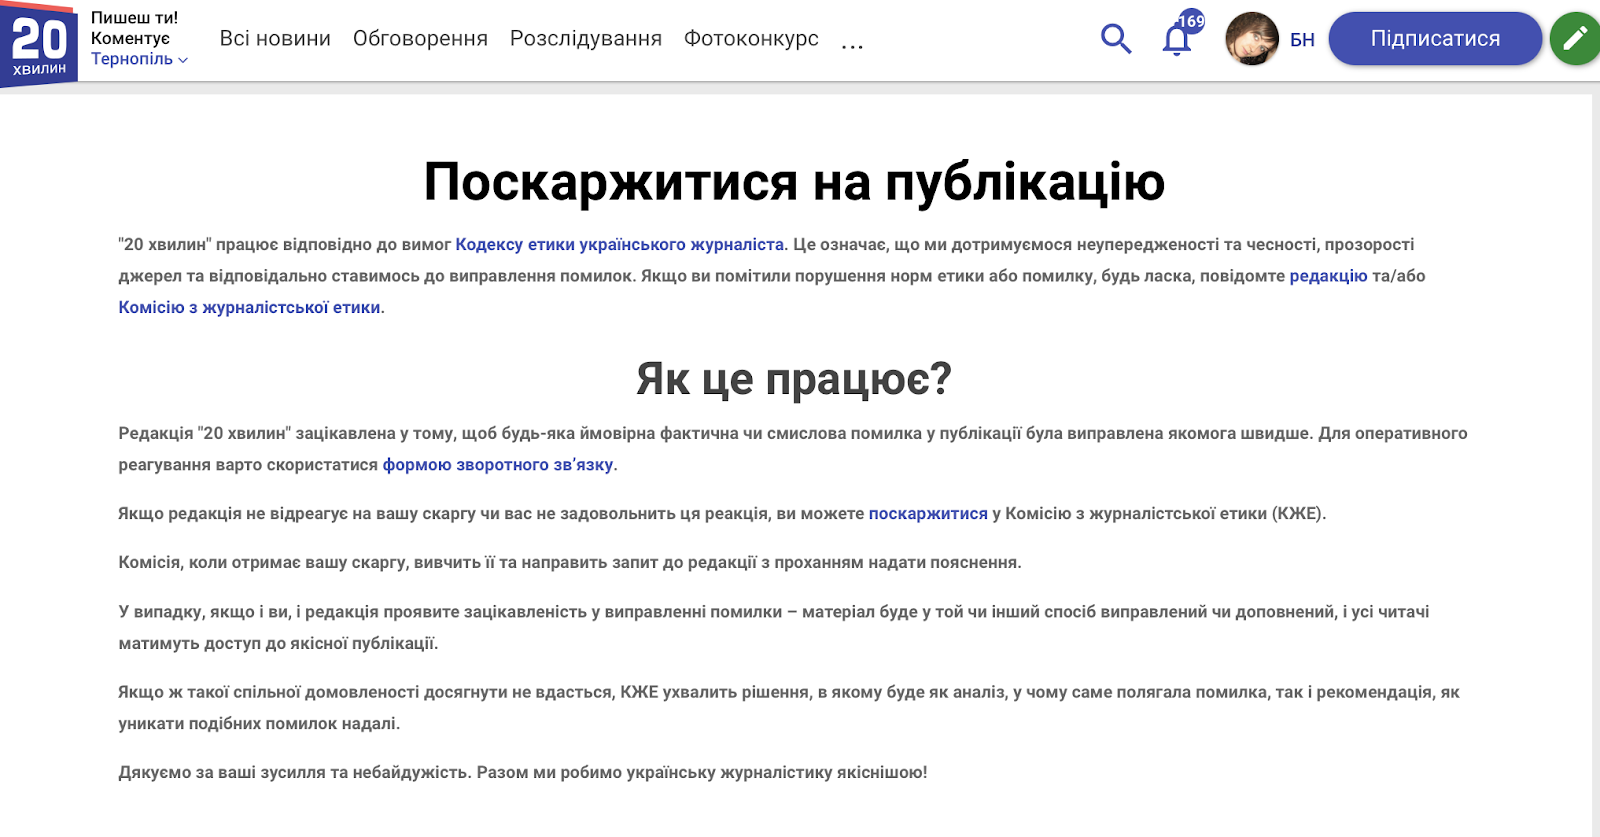Open the 20 хвилин logo homepage
This screenshot has width=1600, height=837.
(x=39, y=44)
